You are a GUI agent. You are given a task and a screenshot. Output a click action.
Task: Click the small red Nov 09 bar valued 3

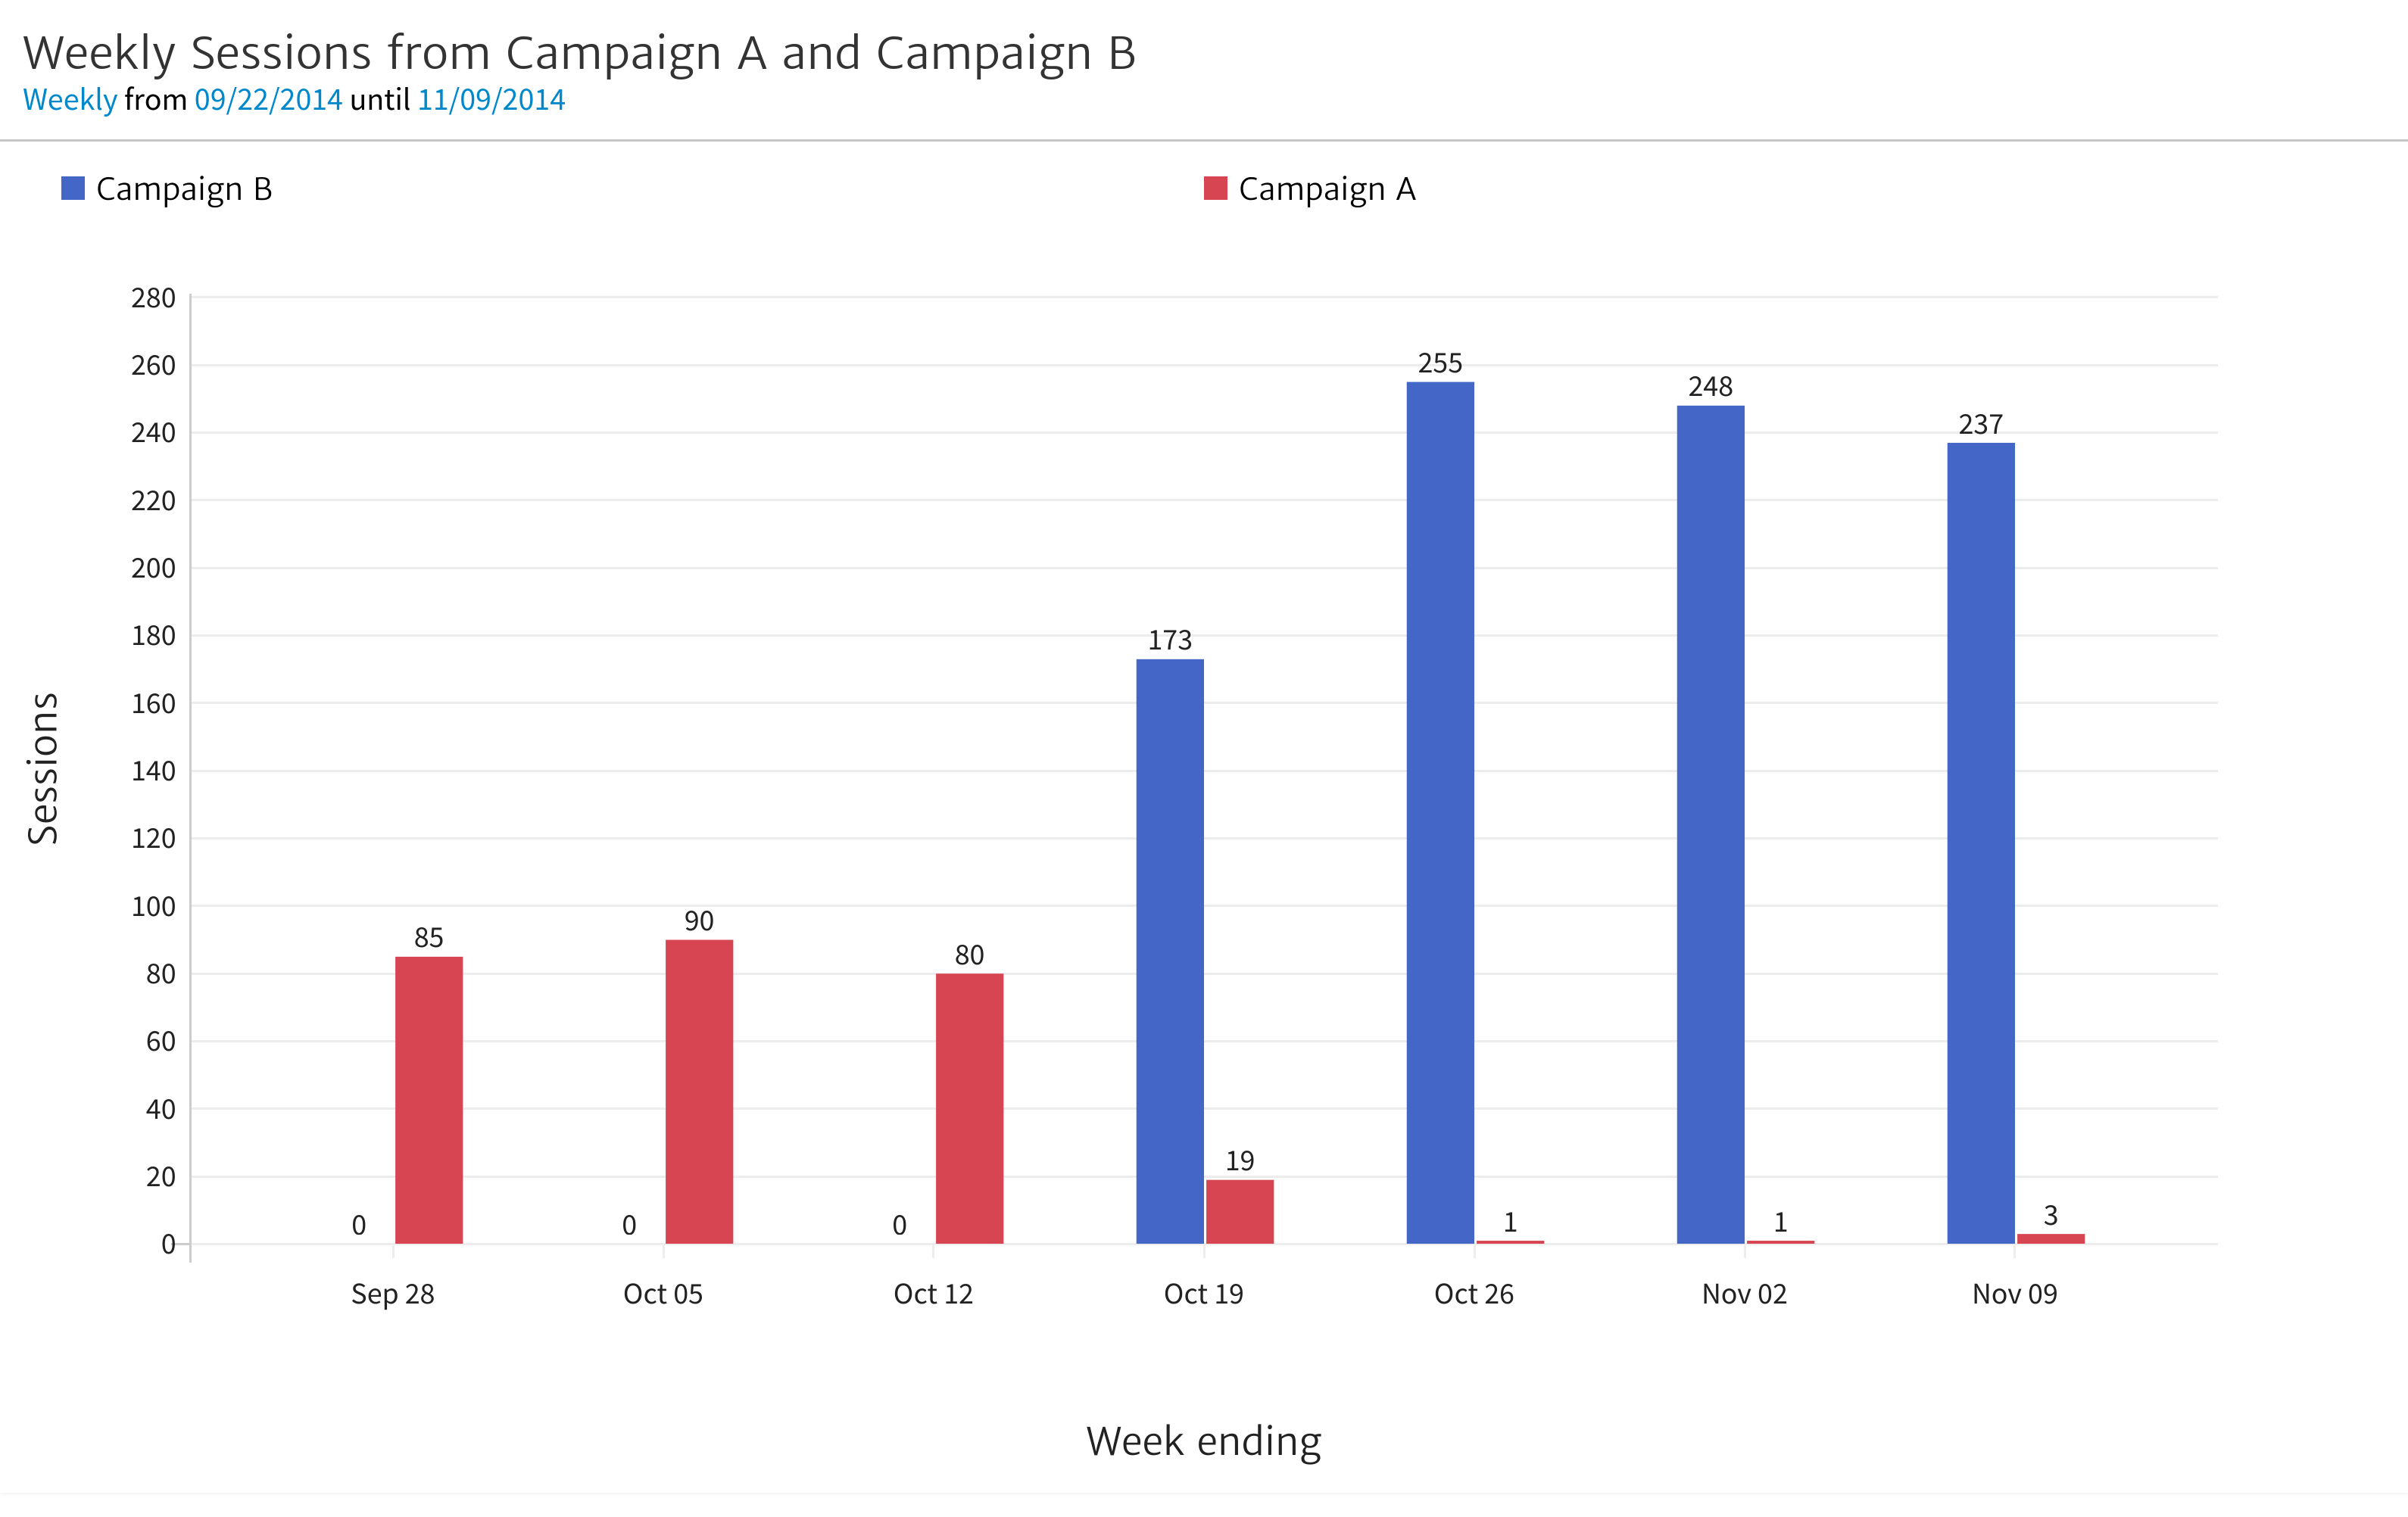(2051, 1238)
